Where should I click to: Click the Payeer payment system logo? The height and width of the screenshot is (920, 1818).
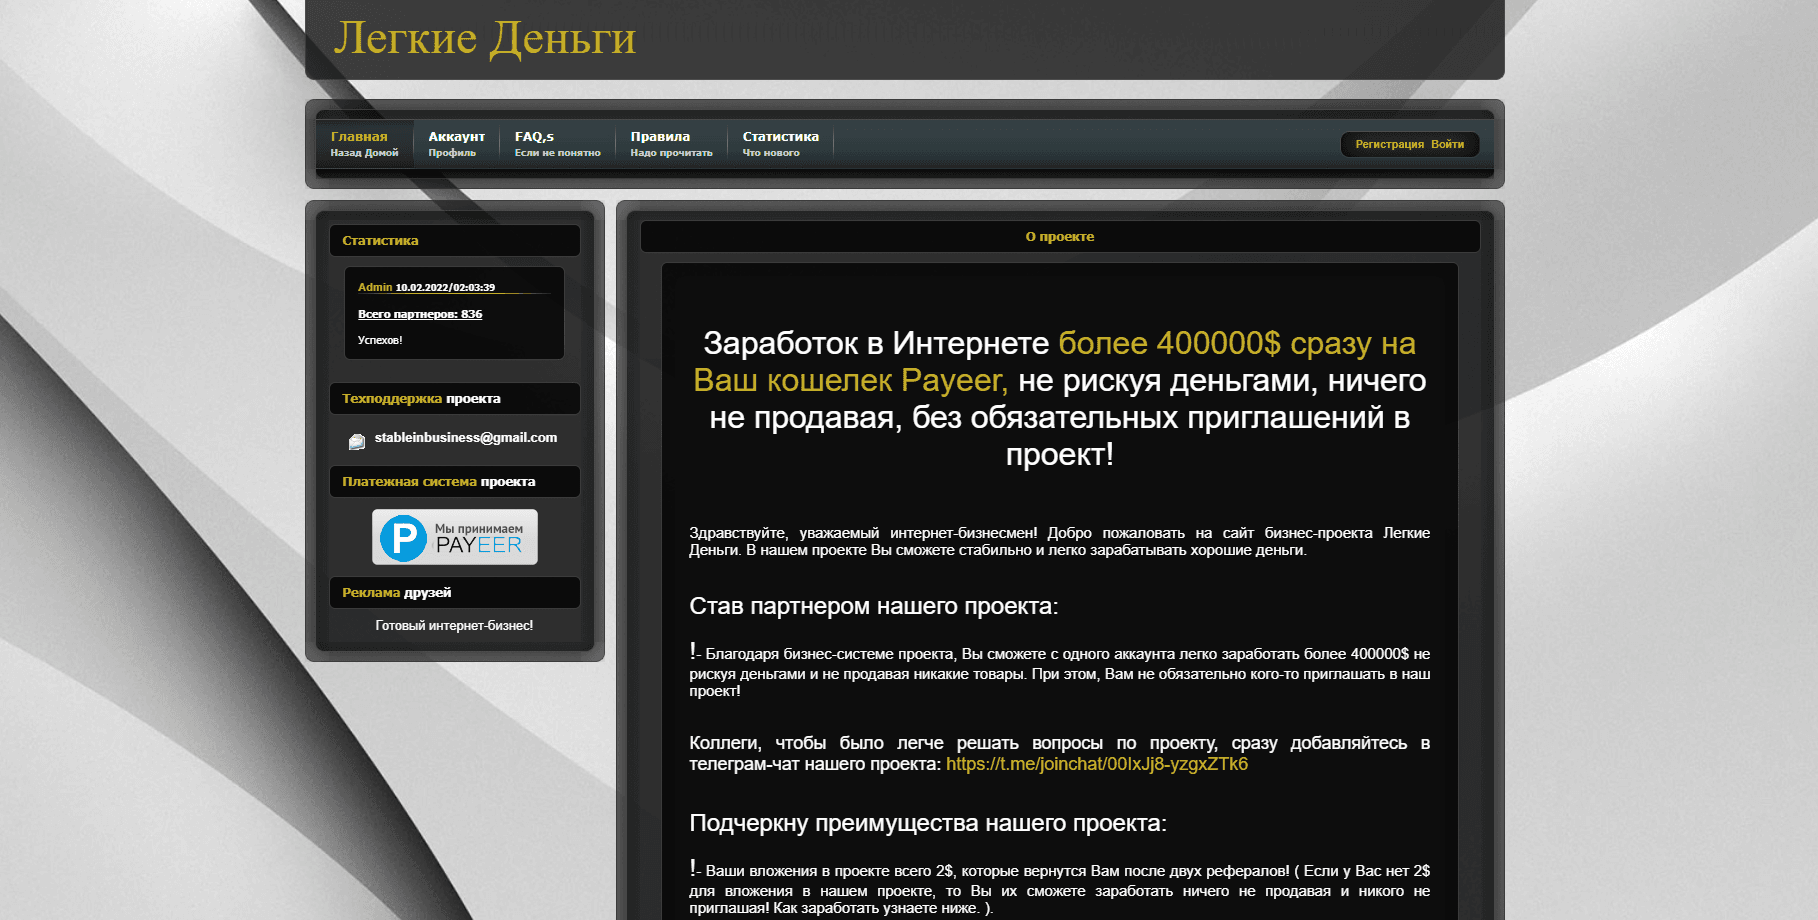click(455, 537)
